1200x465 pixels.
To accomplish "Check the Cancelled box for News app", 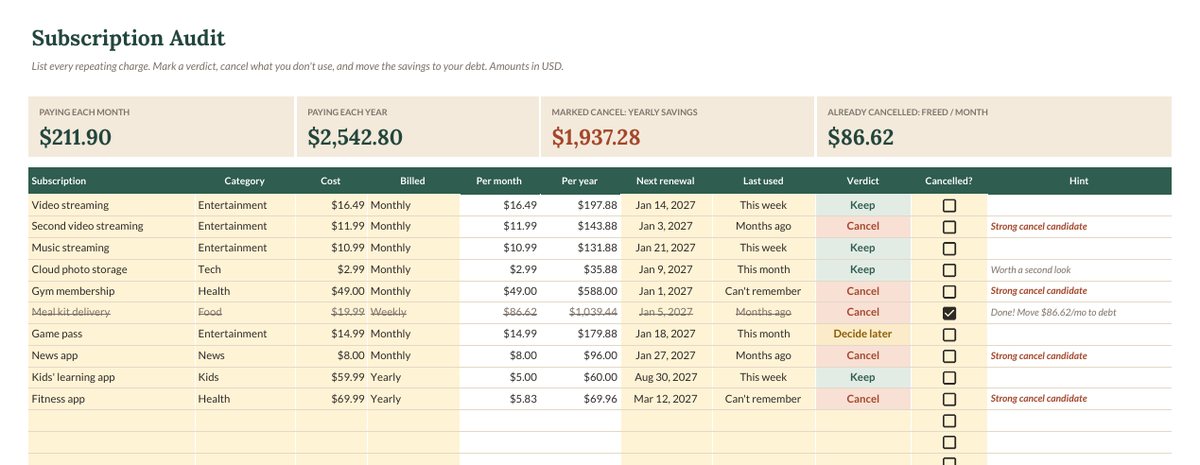I will pyautogui.click(x=949, y=356).
